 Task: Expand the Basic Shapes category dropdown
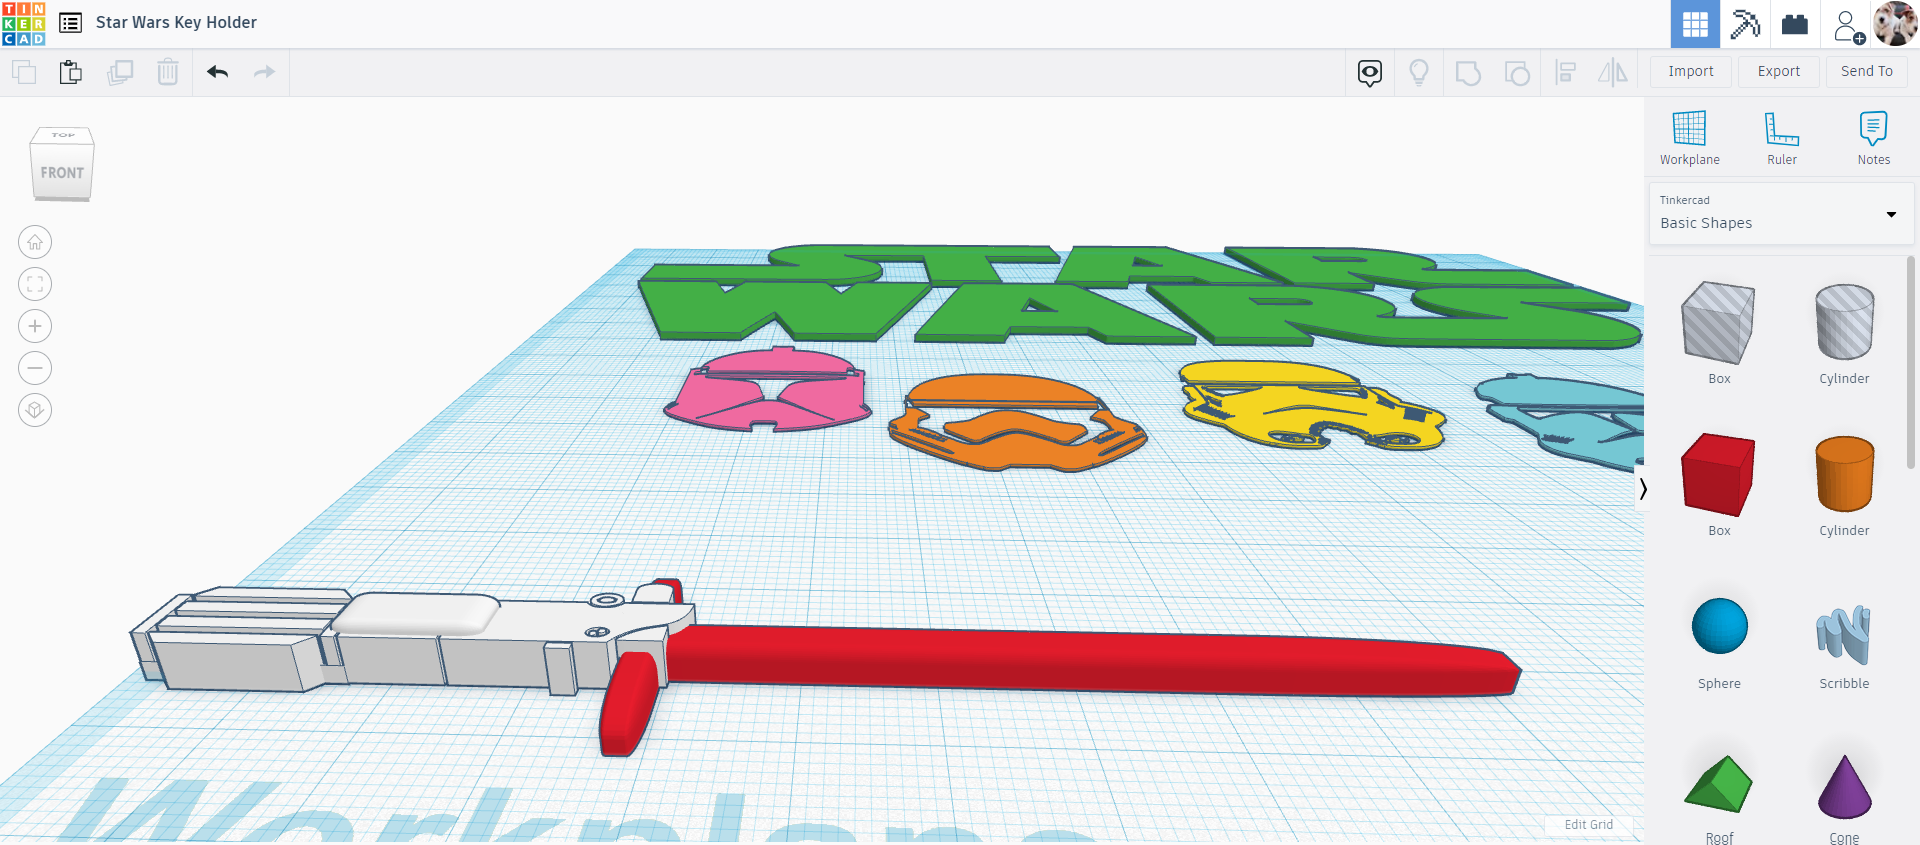click(x=1781, y=213)
